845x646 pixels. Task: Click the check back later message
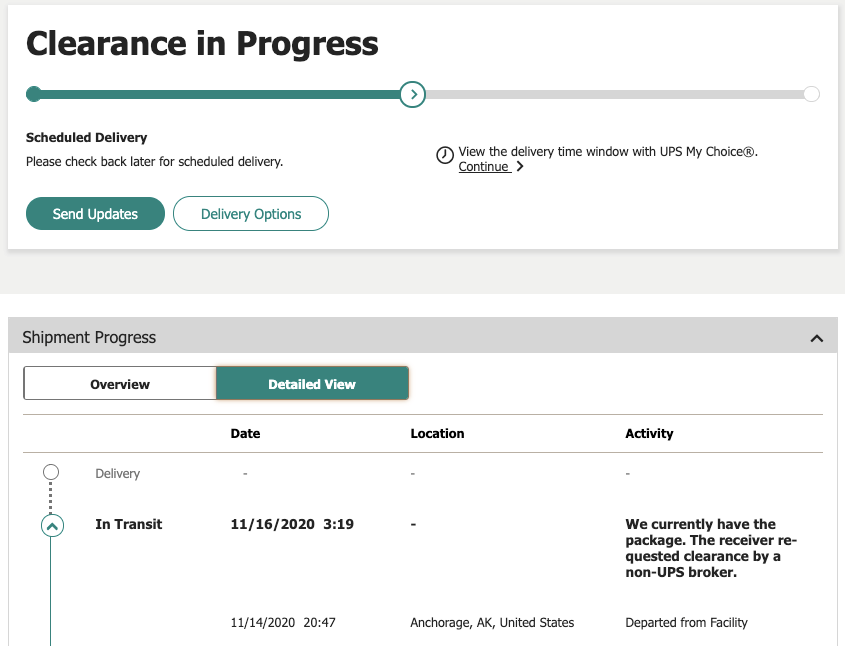(x=154, y=162)
